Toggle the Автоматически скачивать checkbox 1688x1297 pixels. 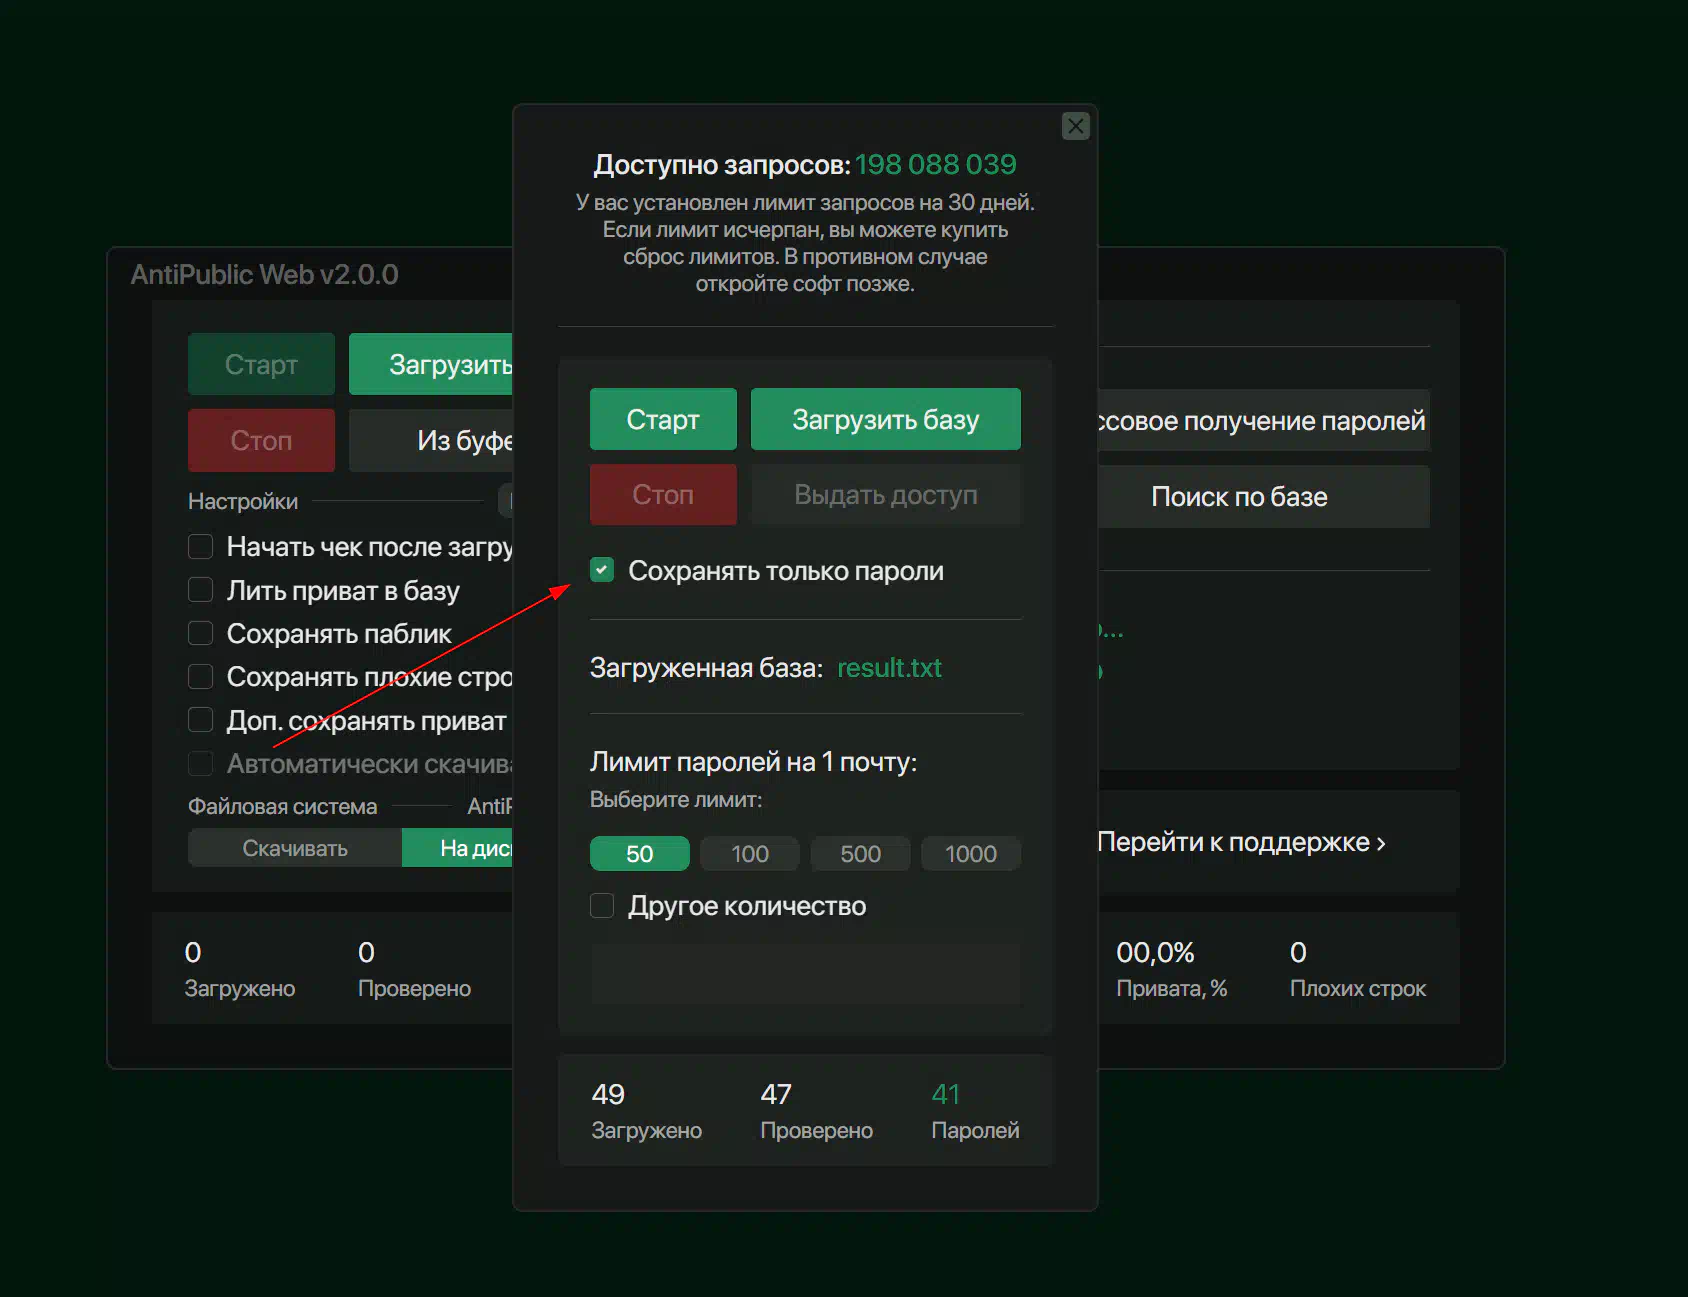pyautogui.click(x=201, y=764)
